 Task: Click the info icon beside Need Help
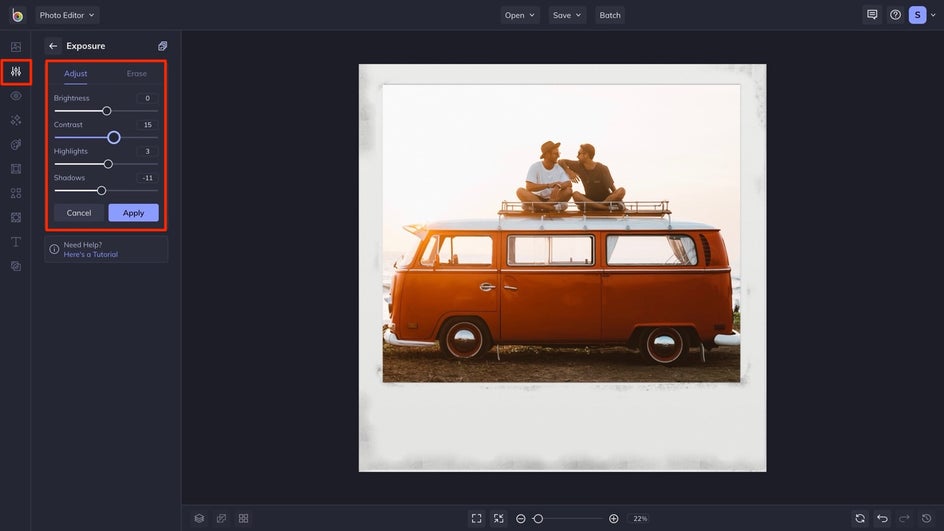click(54, 249)
